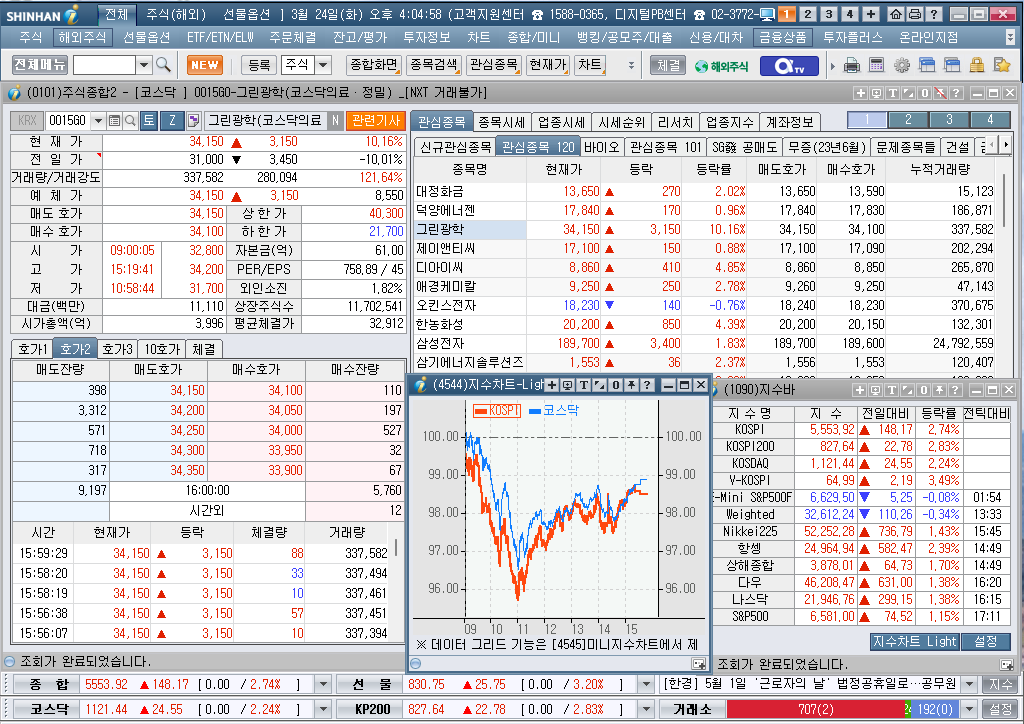This screenshot has height=724, width=1024.
Task: Select watchlist group button 2
Action: tap(908, 120)
